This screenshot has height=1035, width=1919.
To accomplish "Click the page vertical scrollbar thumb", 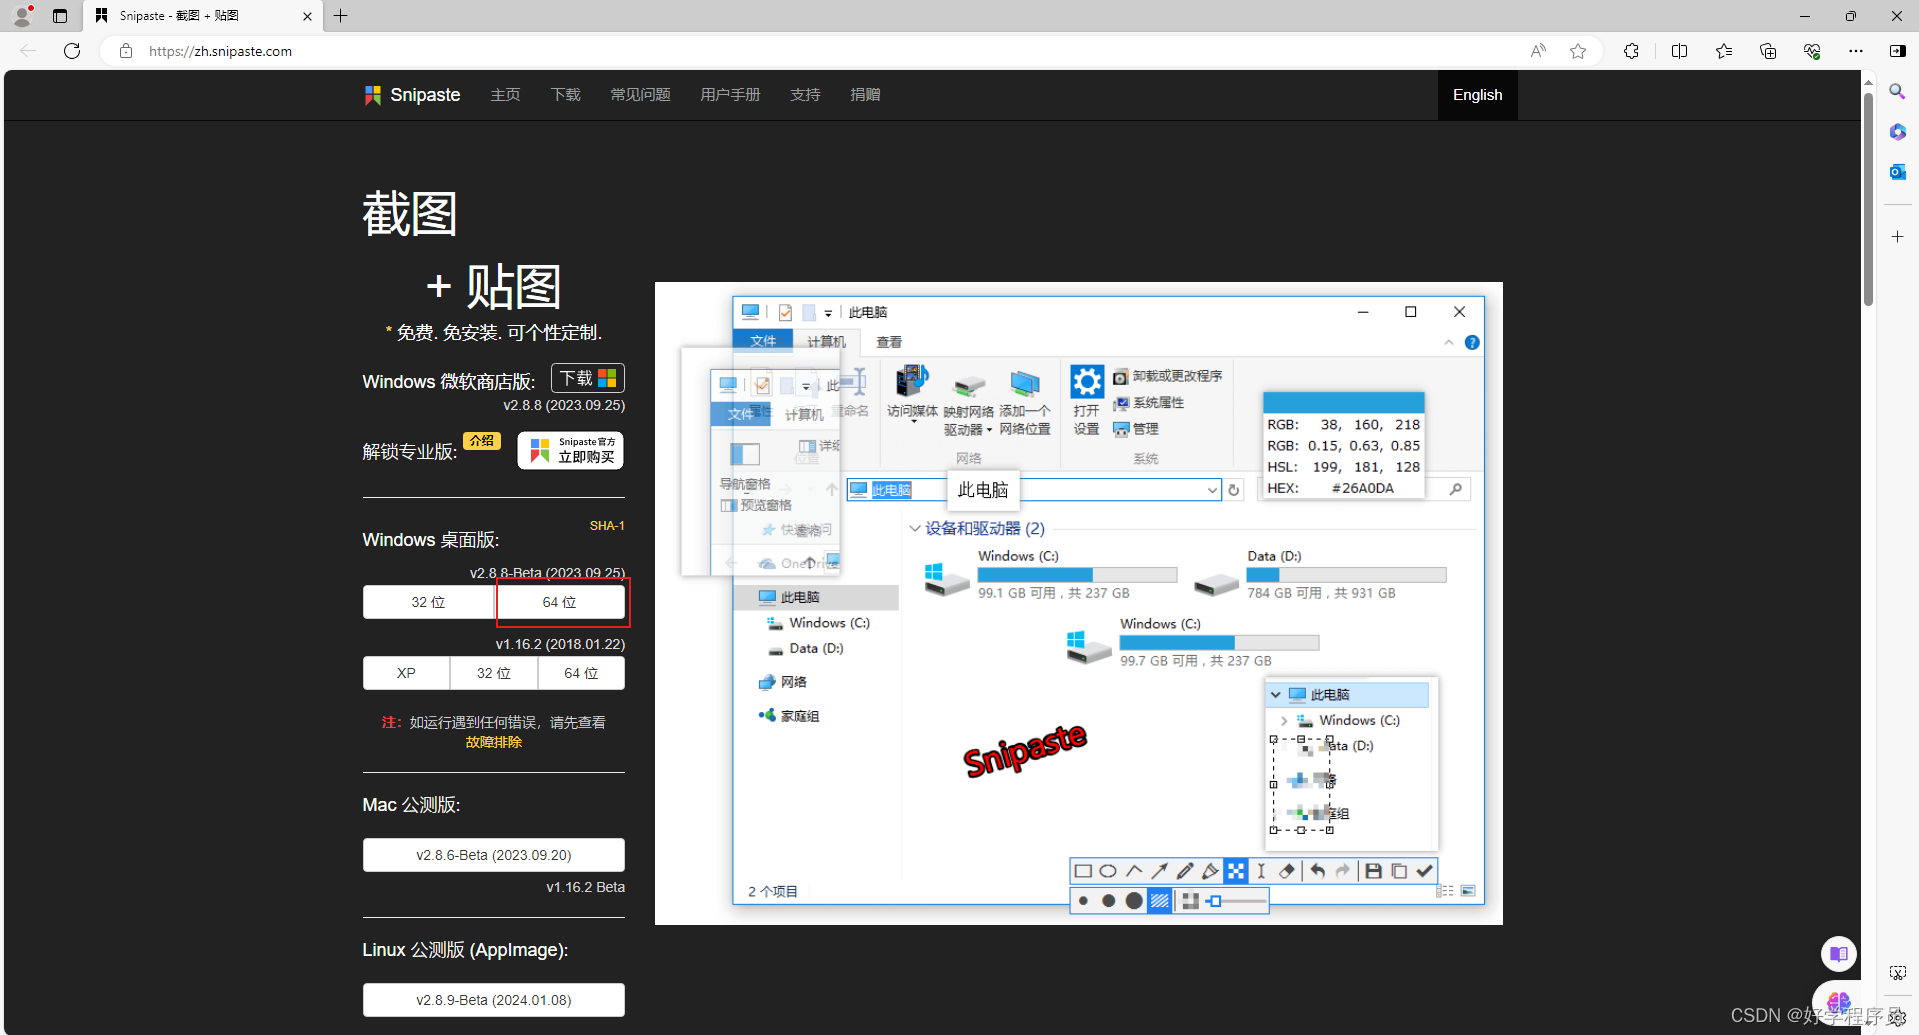I will [x=1868, y=200].
